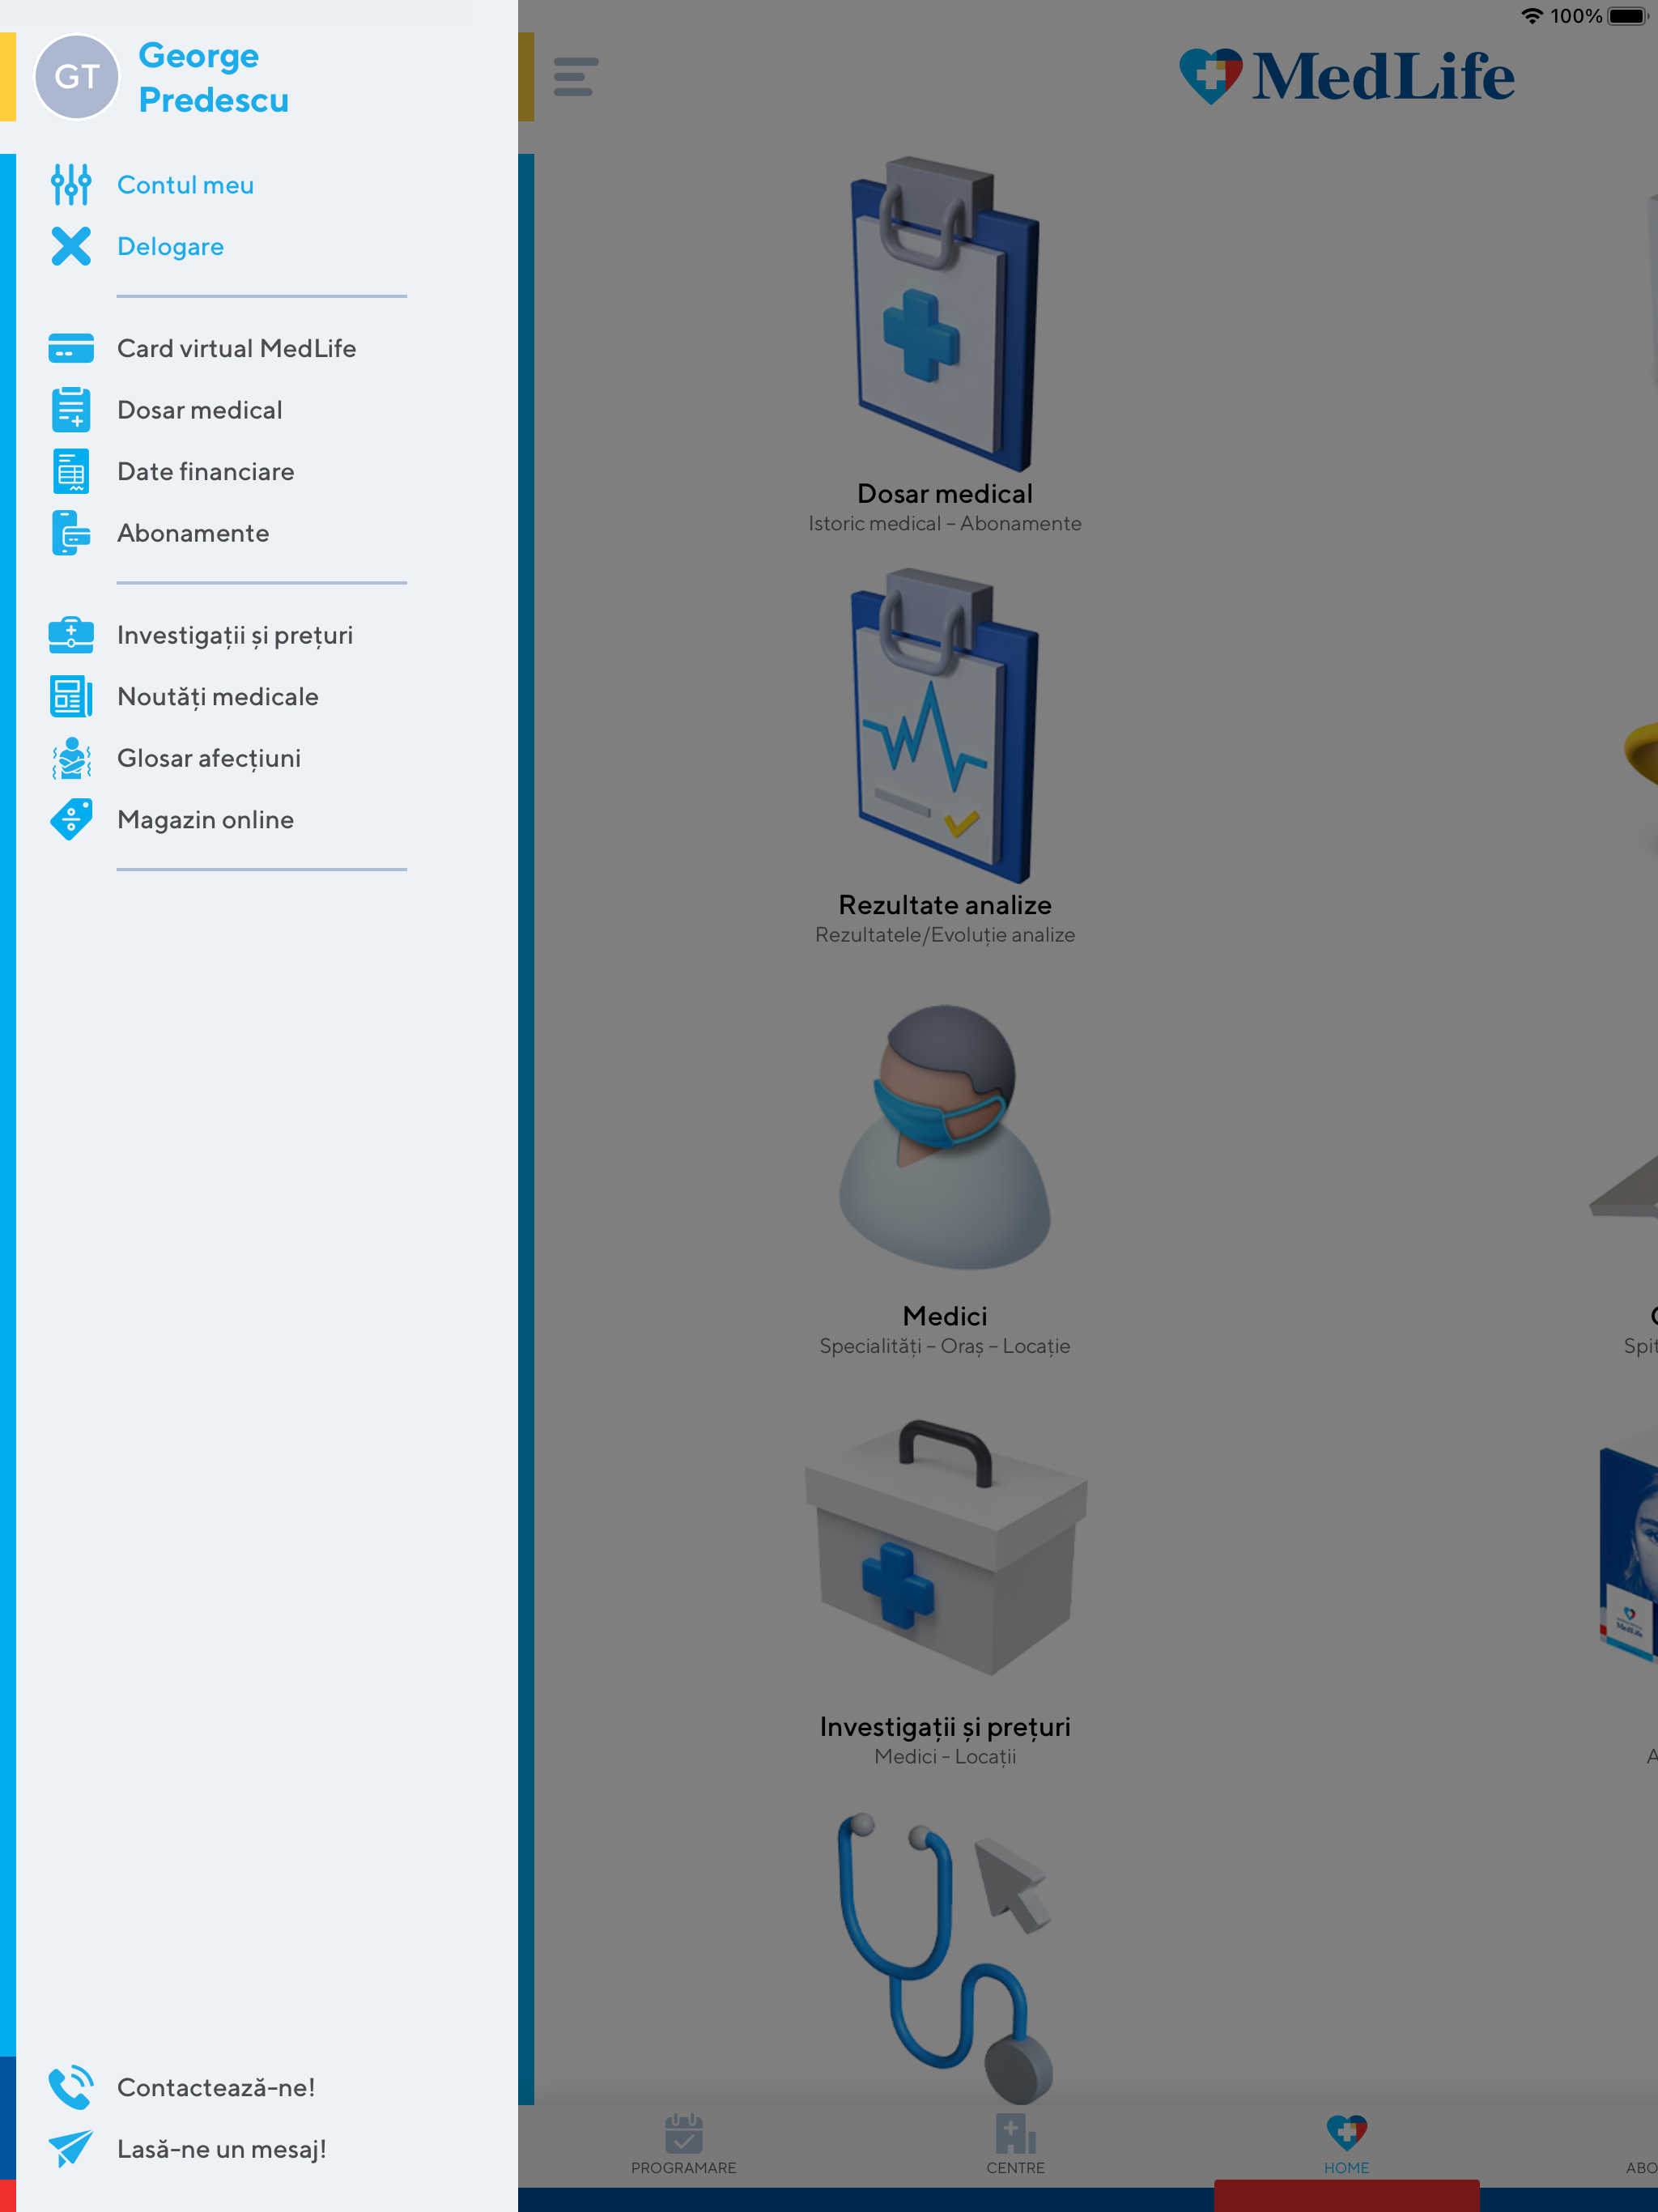Image resolution: width=1658 pixels, height=2212 pixels.
Task: Switch to the CENTRE bottom tab
Action: (x=1015, y=2145)
